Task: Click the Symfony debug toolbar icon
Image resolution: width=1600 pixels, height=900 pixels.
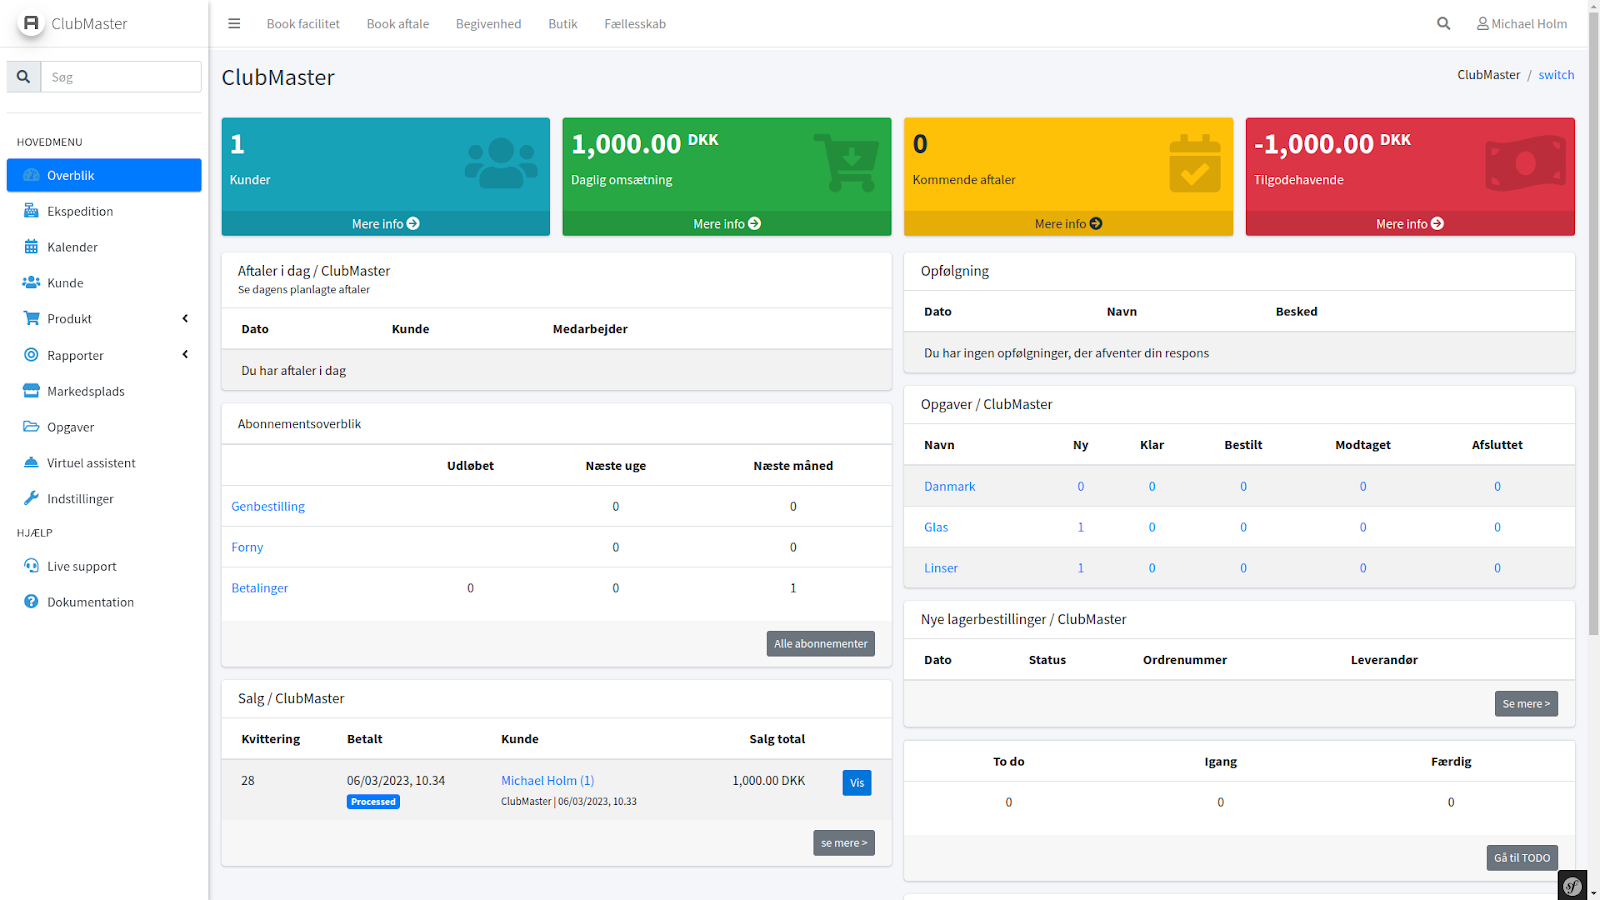Action: [x=1572, y=885]
